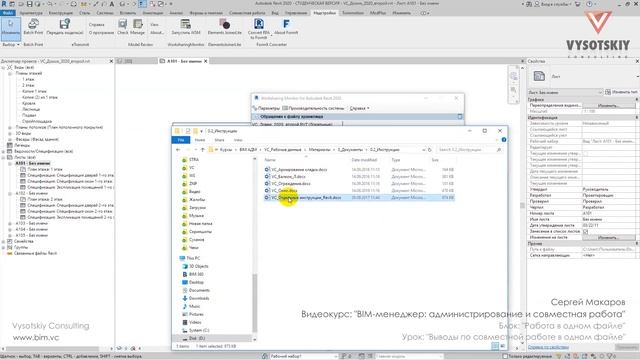This screenshot has width=640, height=360.
Task: Click the Материалы breadcrumb in Explorer address bar
Action: click(320, 150)
